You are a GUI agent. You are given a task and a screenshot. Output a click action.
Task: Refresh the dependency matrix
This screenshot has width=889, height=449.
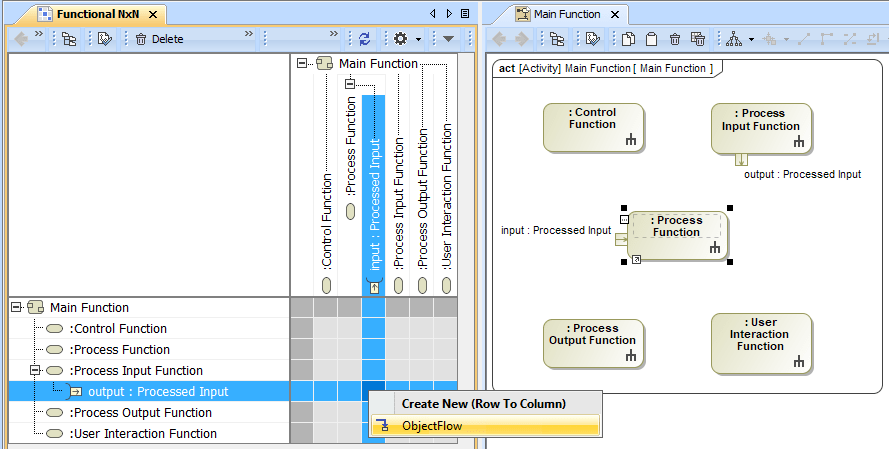pyautogui.click(x=365, y=39)
